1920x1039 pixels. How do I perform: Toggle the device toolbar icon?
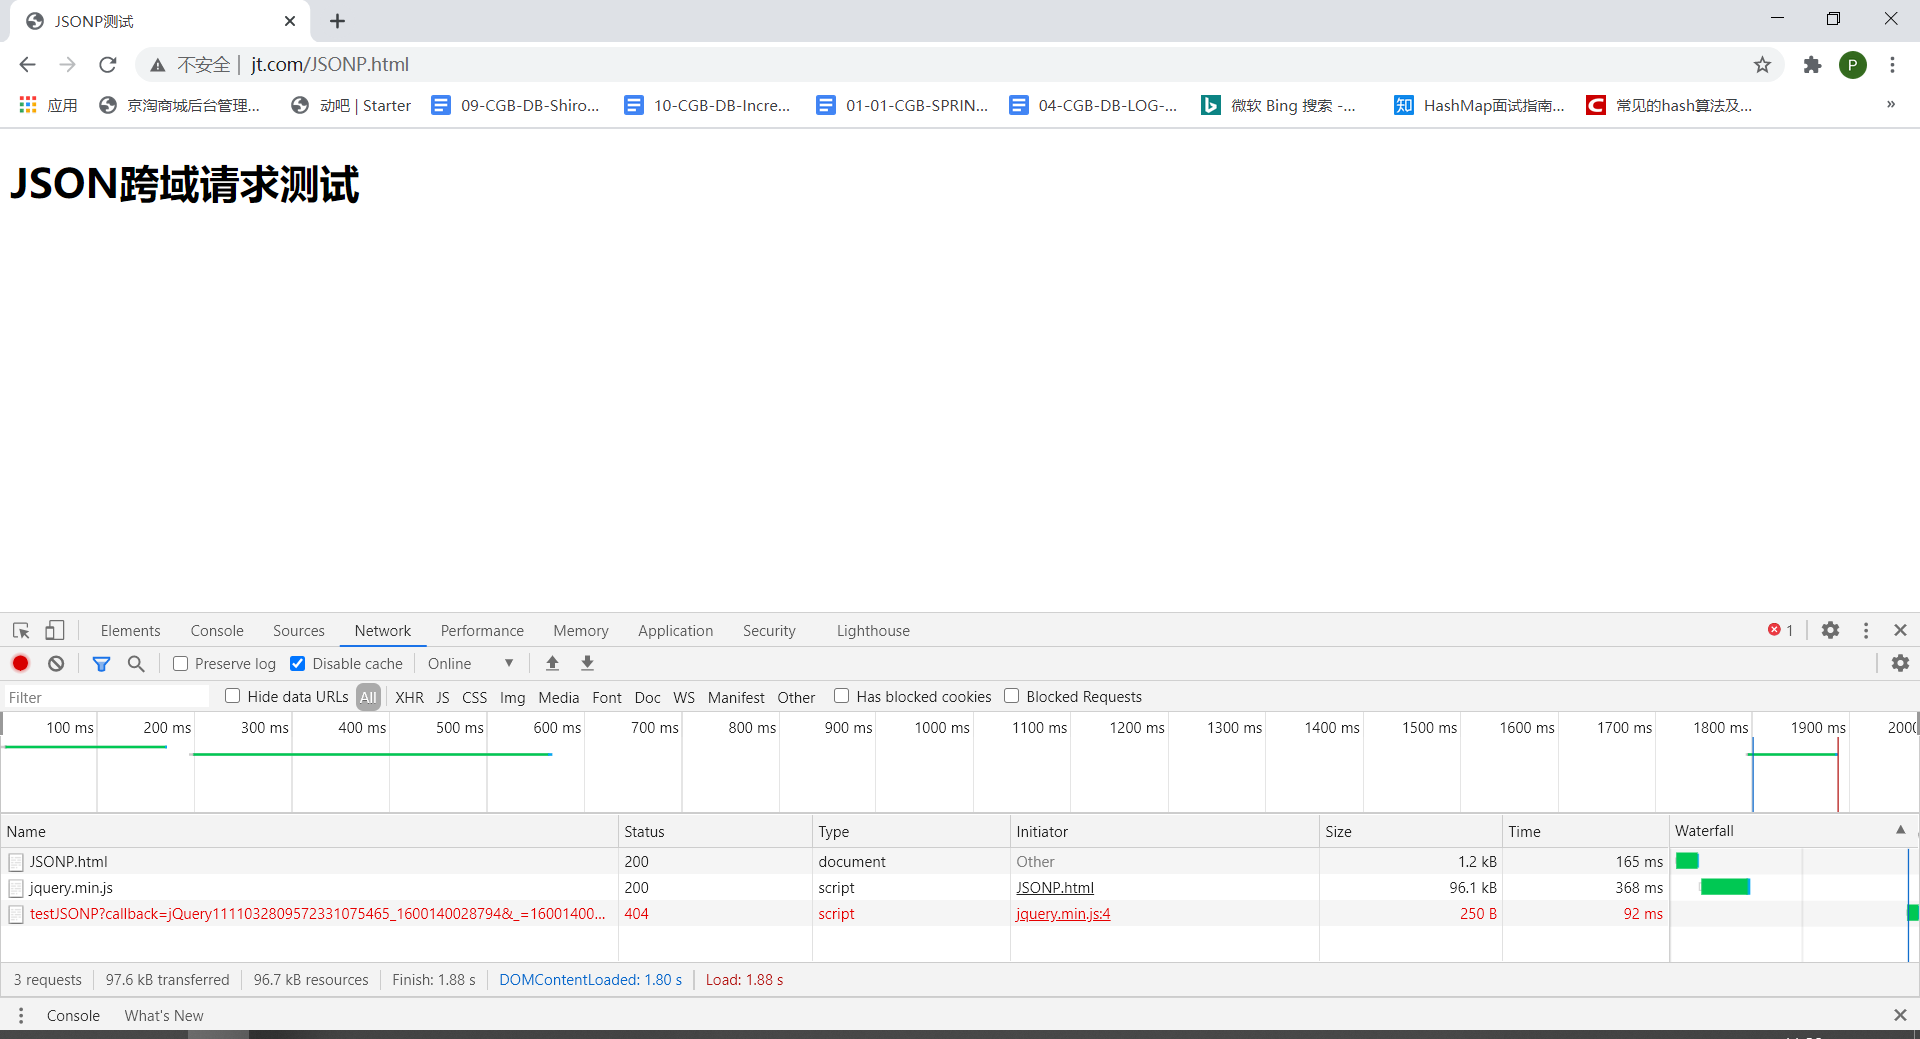point(54,631)
